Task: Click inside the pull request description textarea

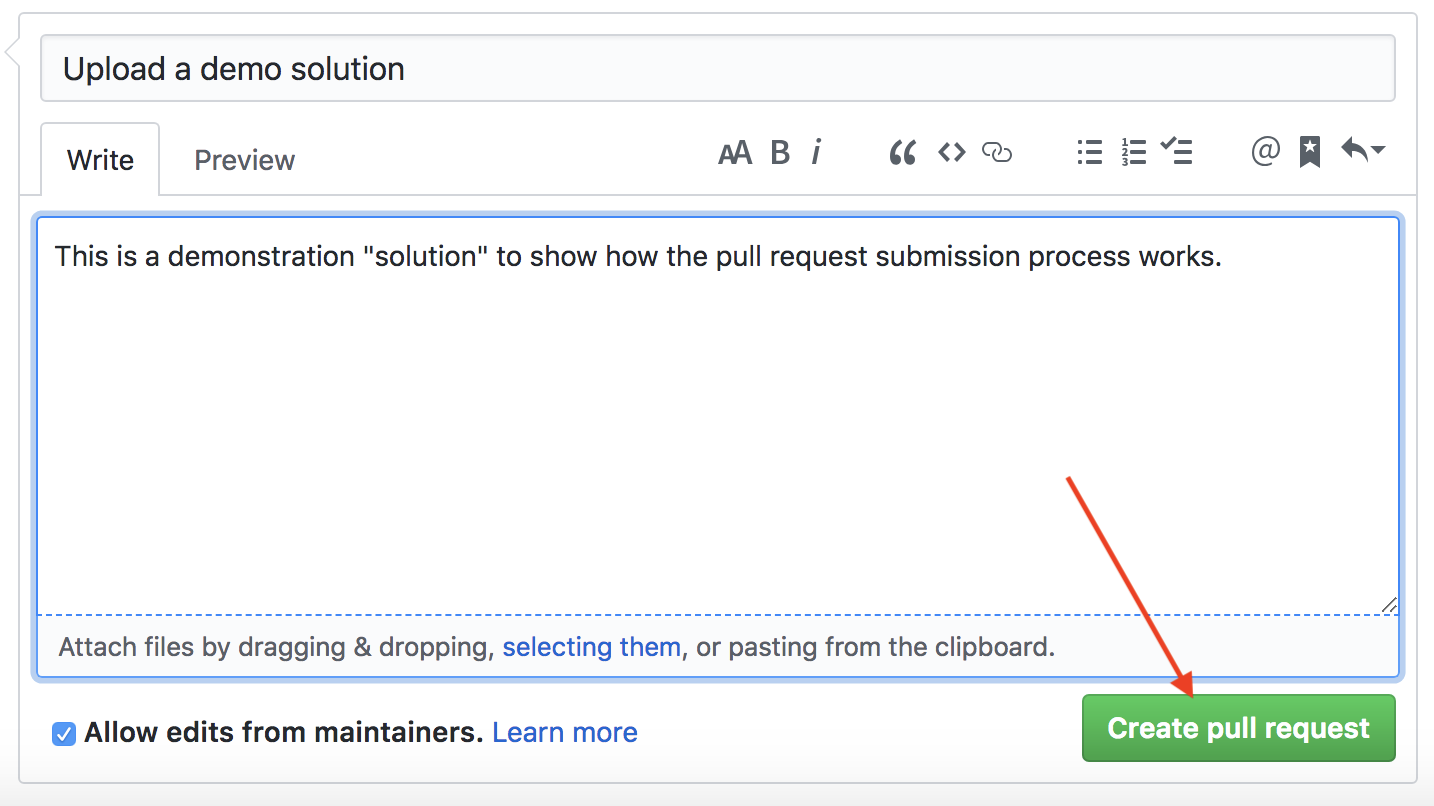Action: pyautogui.click(x=717, y=415)
